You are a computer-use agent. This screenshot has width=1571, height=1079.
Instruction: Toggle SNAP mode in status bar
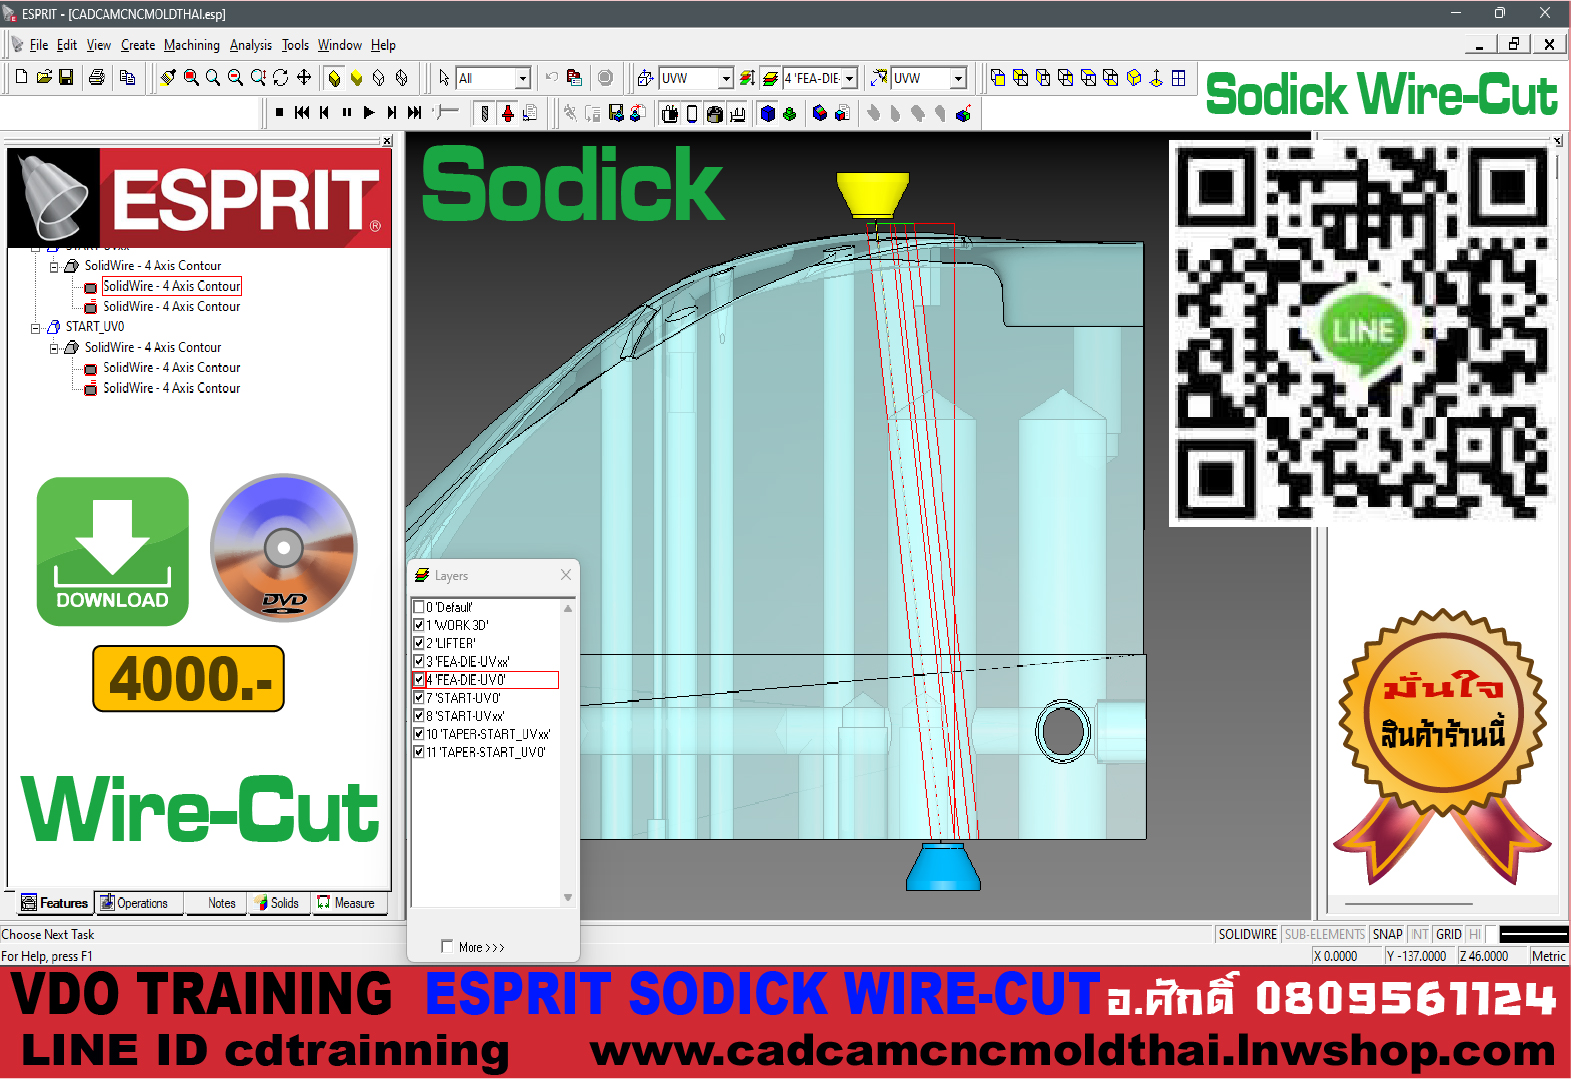(1387, 934)
